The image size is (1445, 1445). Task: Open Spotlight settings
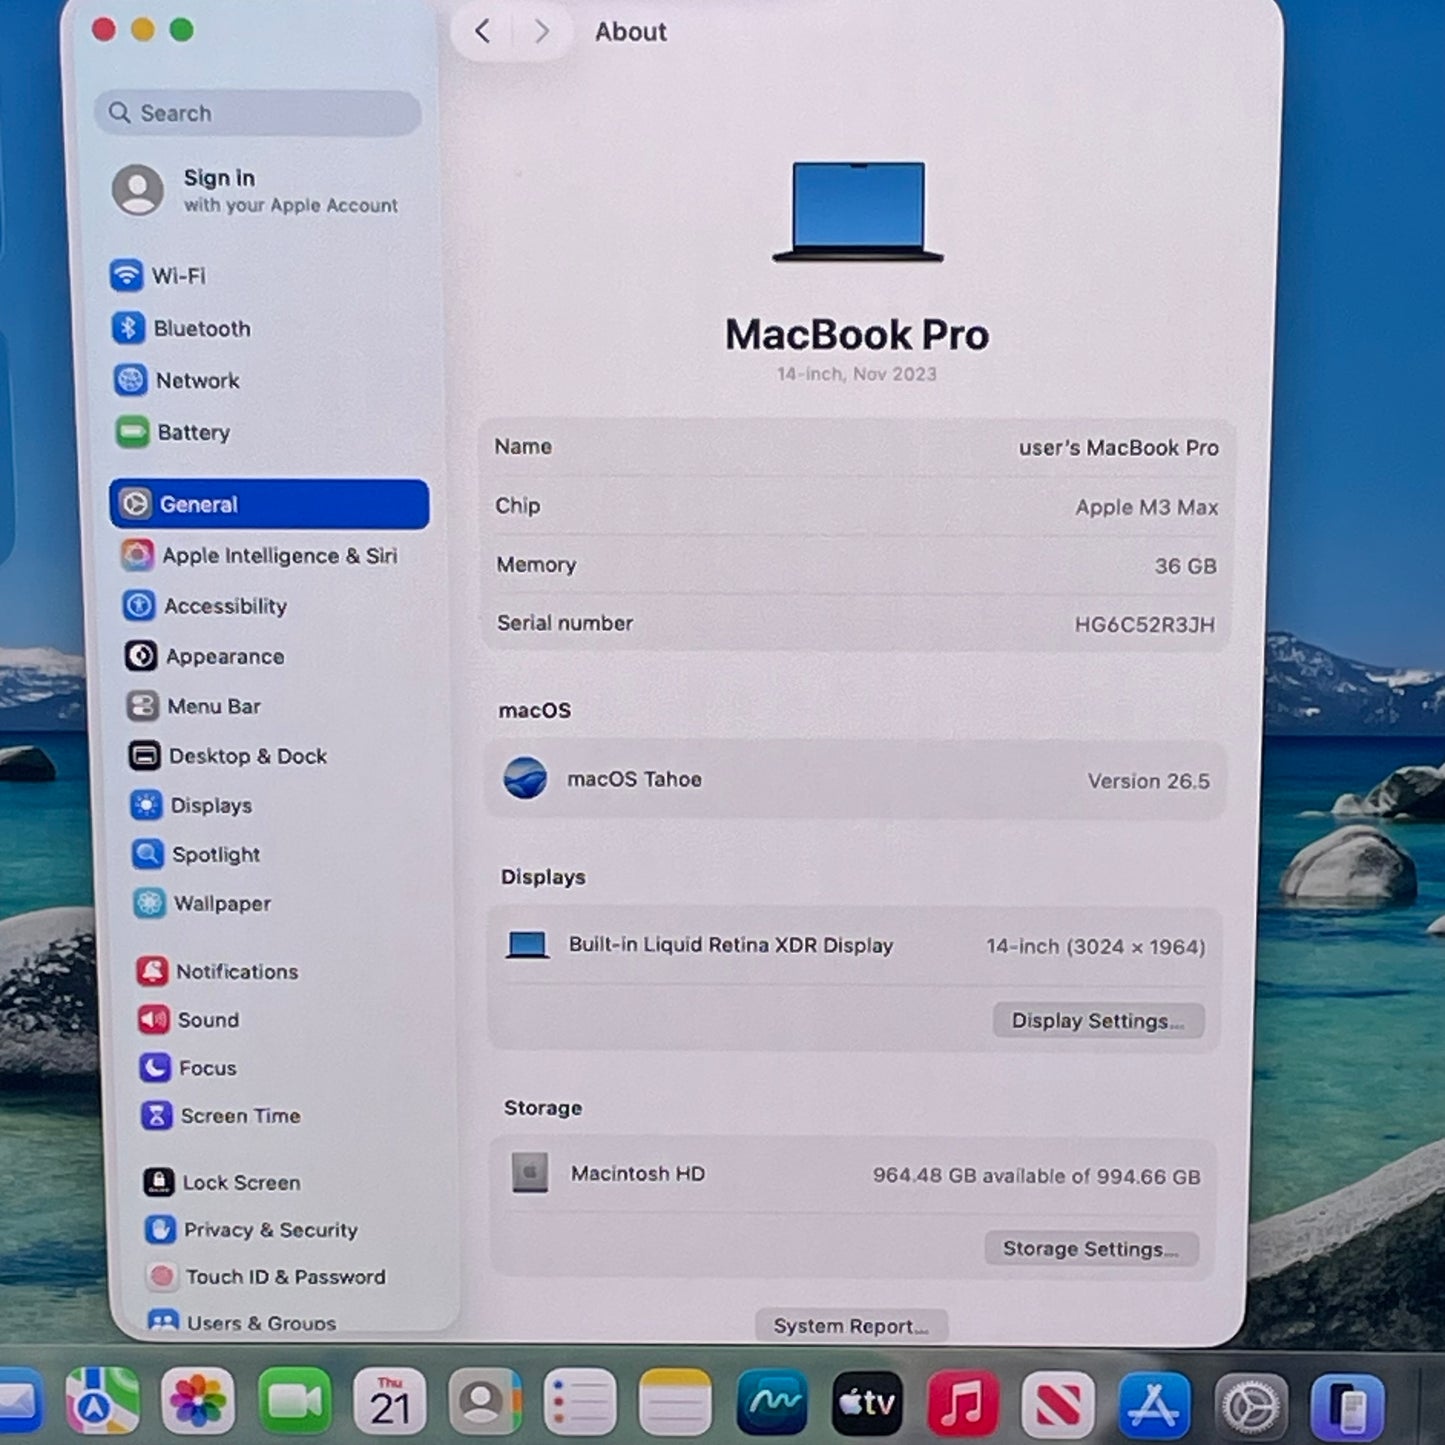click(196, 854)
